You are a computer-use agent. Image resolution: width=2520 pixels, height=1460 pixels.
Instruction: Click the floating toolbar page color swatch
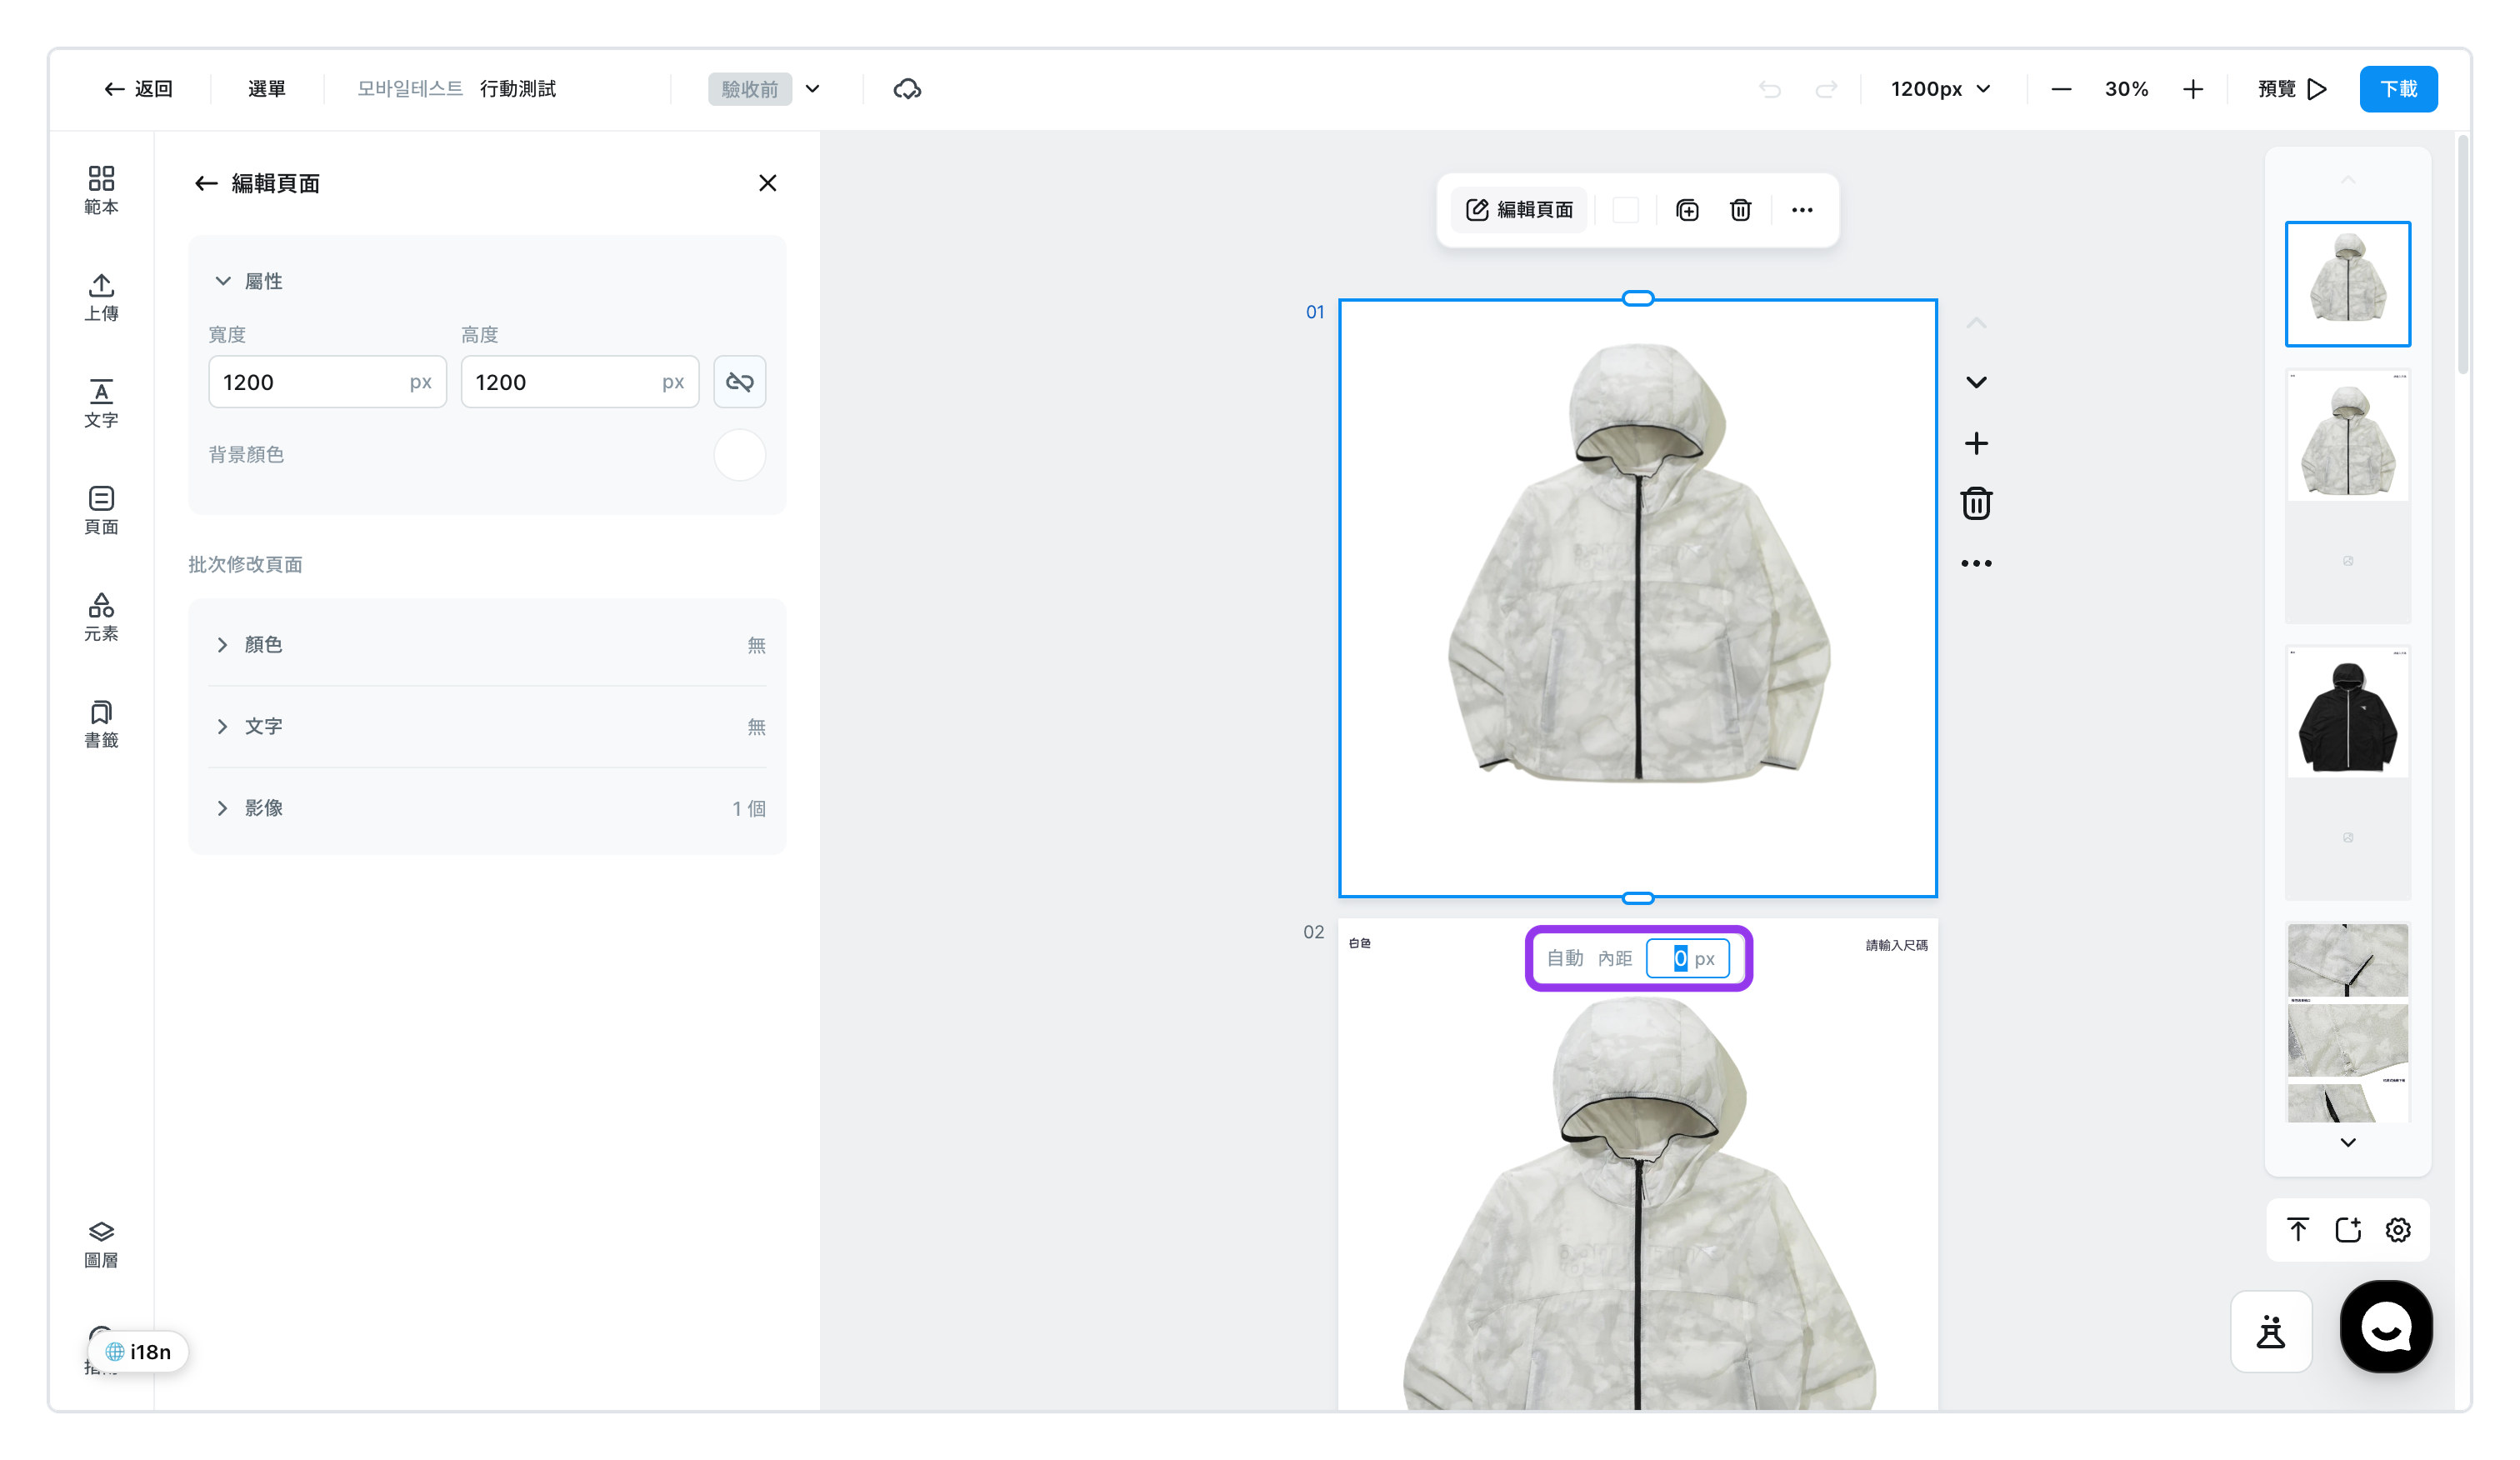pos(1626,210)
